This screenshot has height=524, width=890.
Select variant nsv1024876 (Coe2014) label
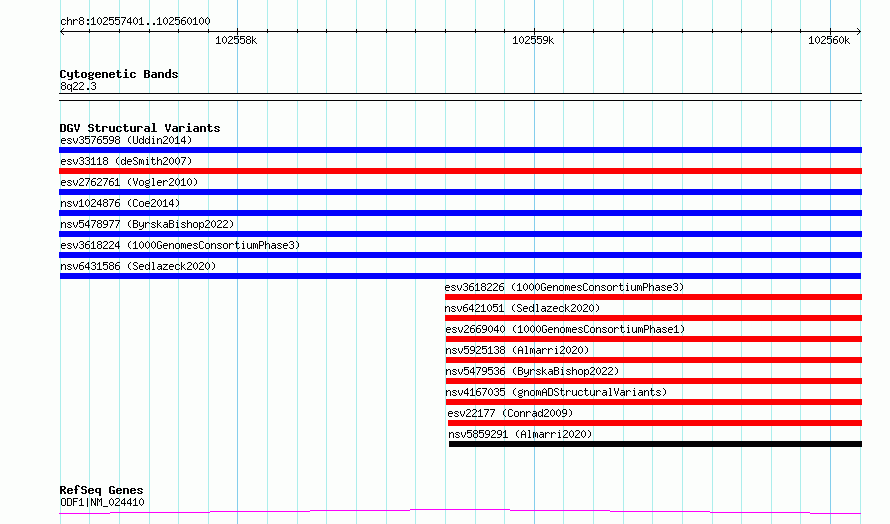tap(120, 203)
